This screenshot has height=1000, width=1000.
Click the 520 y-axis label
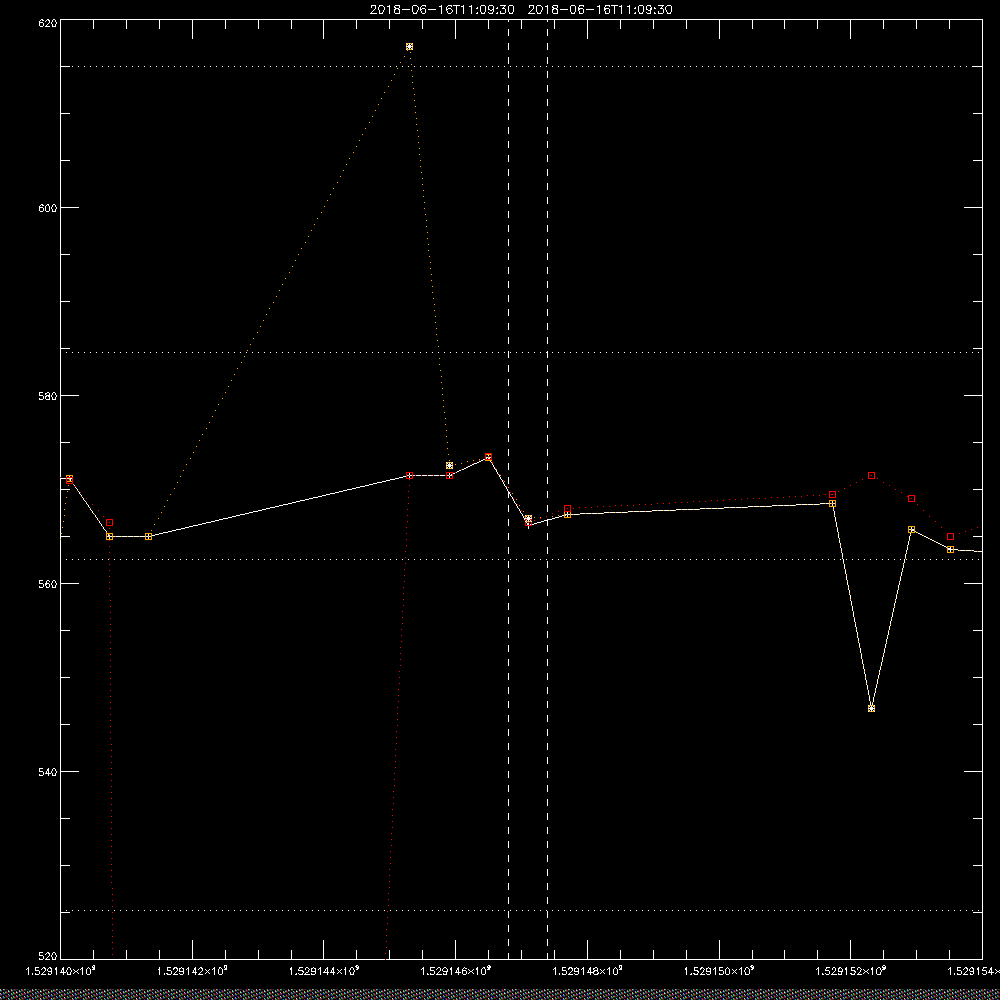pos(48,957)
